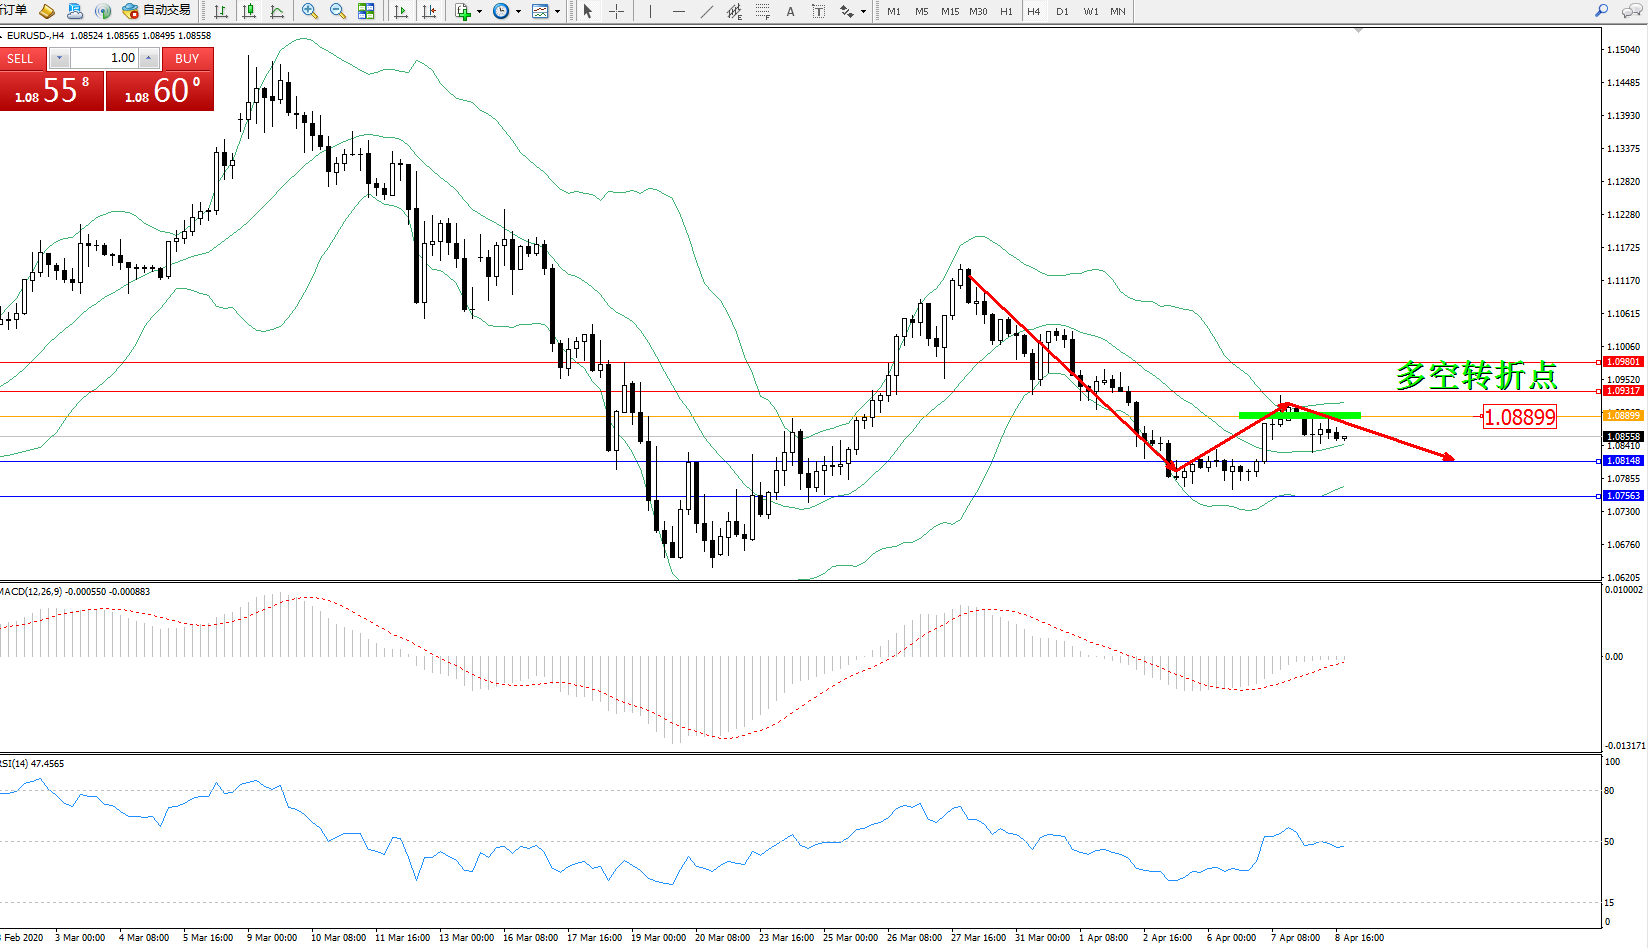This screenshot has height=948, width=1648.
Task: Select the crosshair tool
Action: tap(617, 11)
